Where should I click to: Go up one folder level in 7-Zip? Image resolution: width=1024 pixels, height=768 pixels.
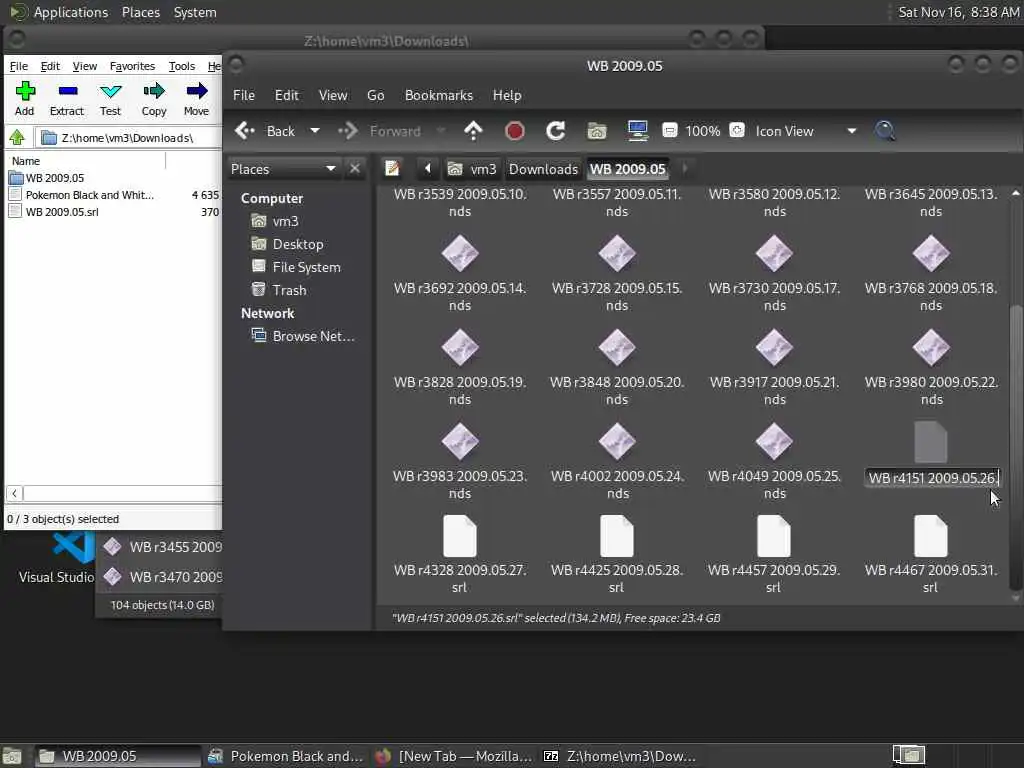[x=17, y=137]
